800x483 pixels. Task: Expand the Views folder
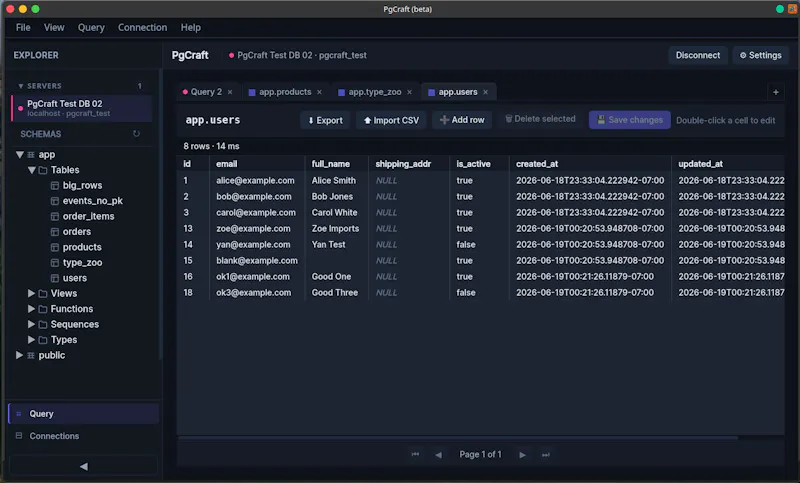[x=31, y=293]
